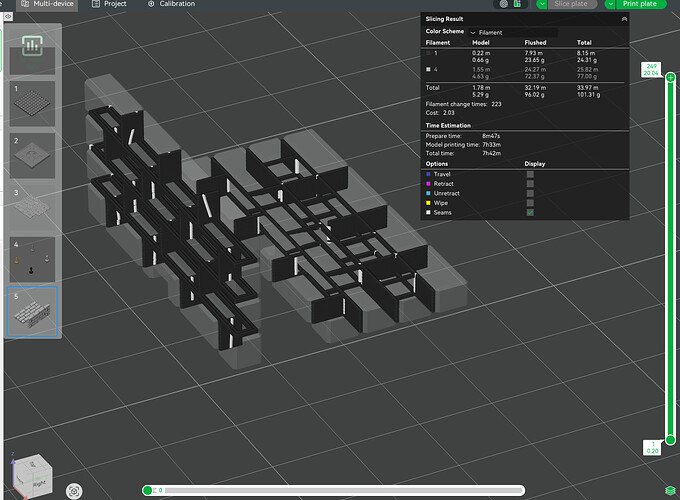
Task: Switch to sliced preview view icon
Action: (517, 4)
